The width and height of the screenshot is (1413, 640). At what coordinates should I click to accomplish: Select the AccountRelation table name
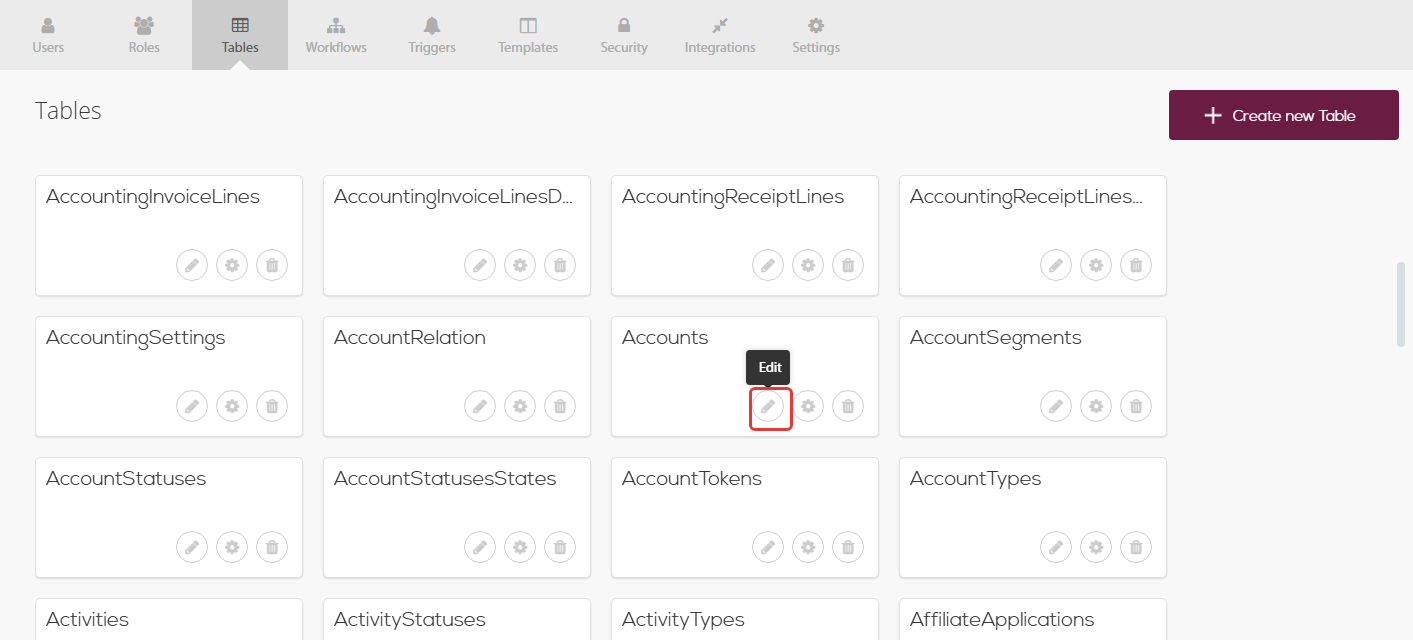coord(410,338)
